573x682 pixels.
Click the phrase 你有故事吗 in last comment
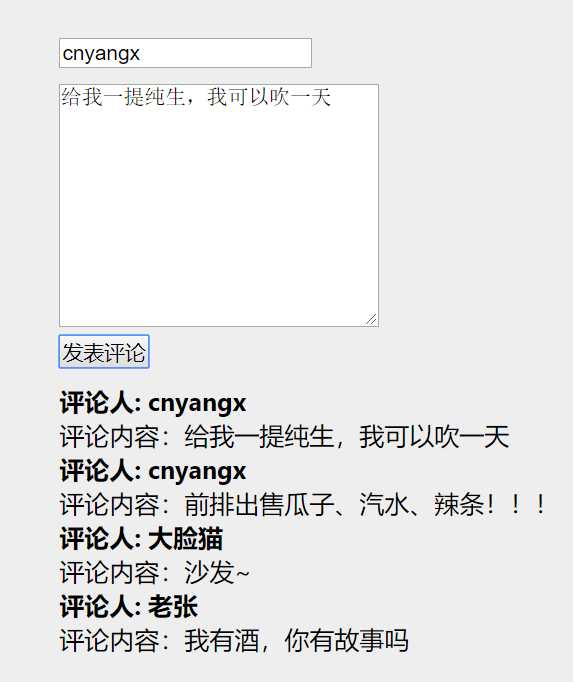click(x=347, y=641)
